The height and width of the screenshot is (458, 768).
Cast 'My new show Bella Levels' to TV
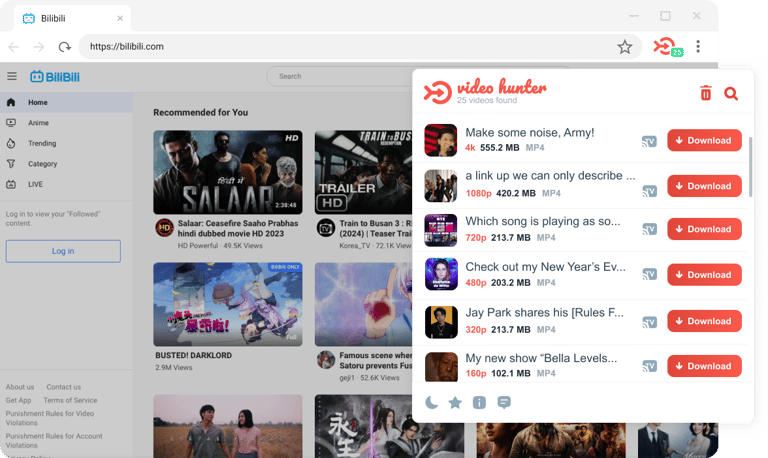click(649, 366)
